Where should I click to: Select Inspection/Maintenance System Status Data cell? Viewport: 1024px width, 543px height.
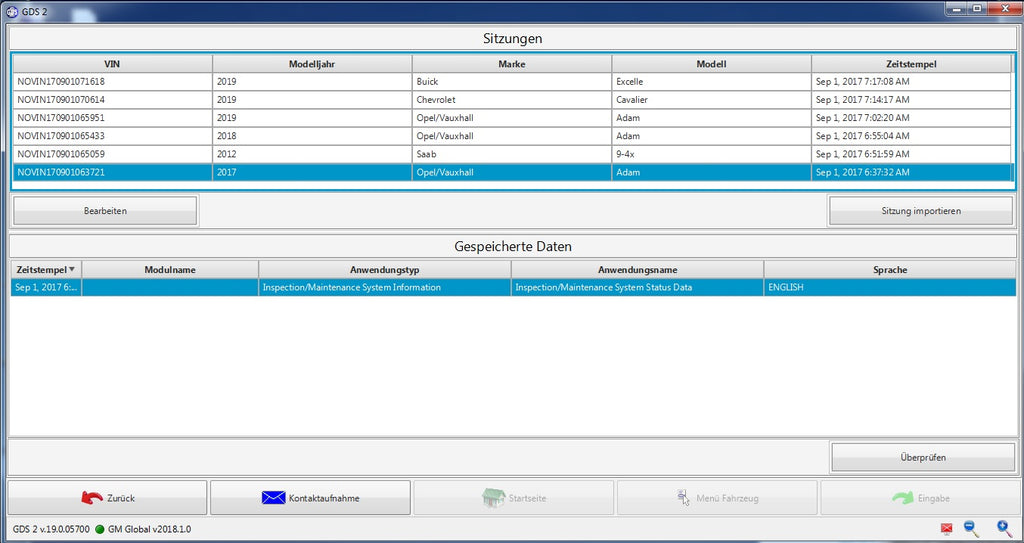637,288
